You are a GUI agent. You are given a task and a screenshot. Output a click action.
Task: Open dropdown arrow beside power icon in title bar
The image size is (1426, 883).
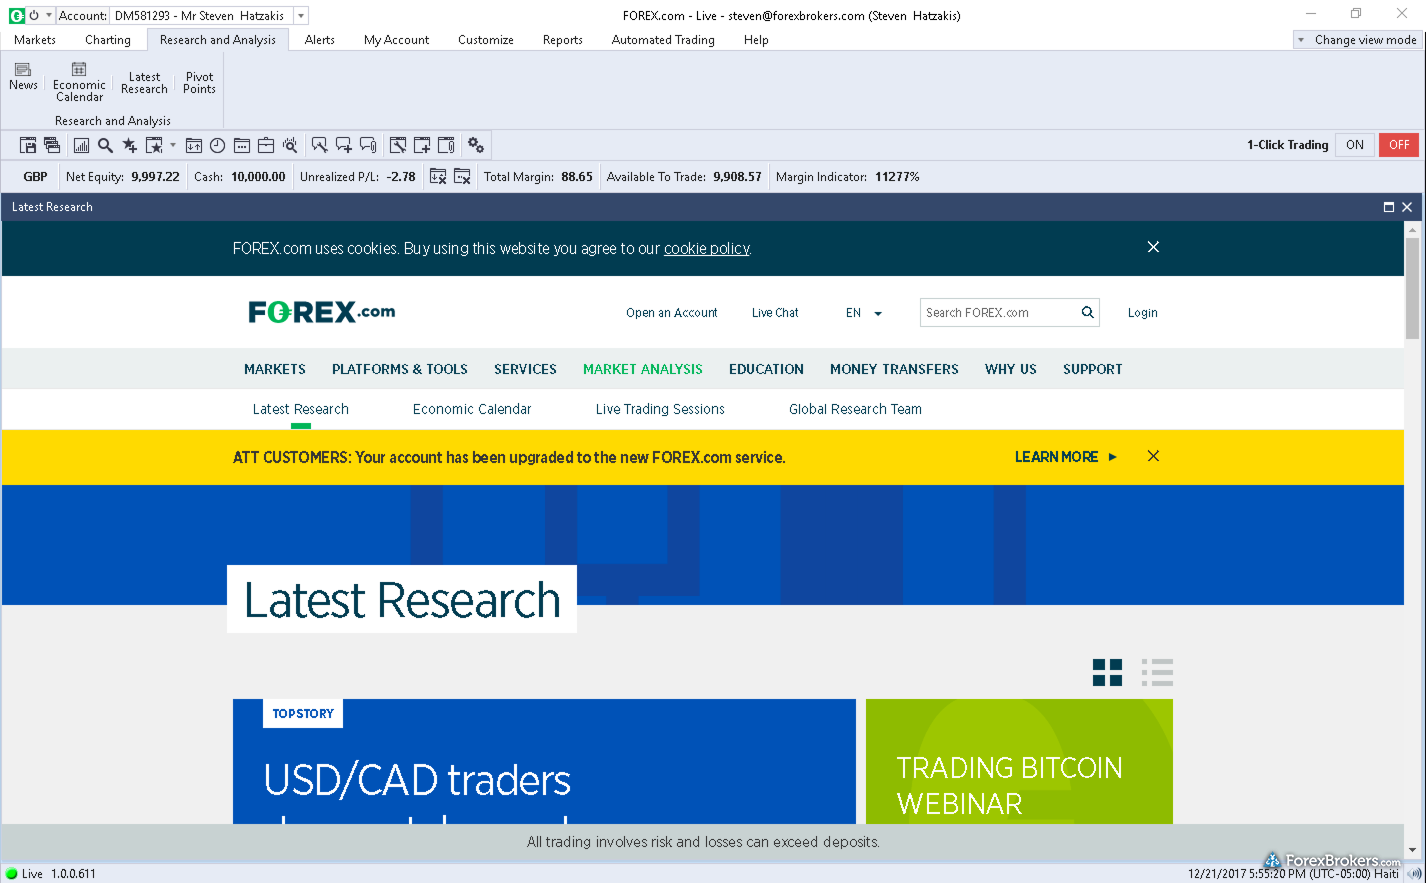pos(48,15)
